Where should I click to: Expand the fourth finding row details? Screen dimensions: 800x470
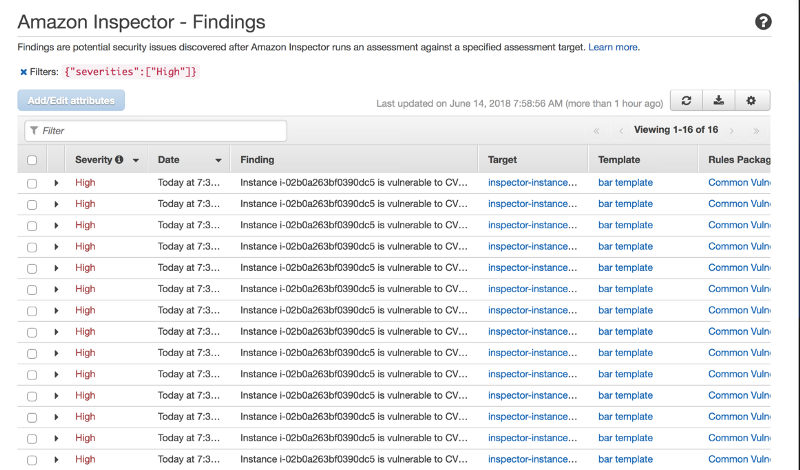click(x=56, y=247)
